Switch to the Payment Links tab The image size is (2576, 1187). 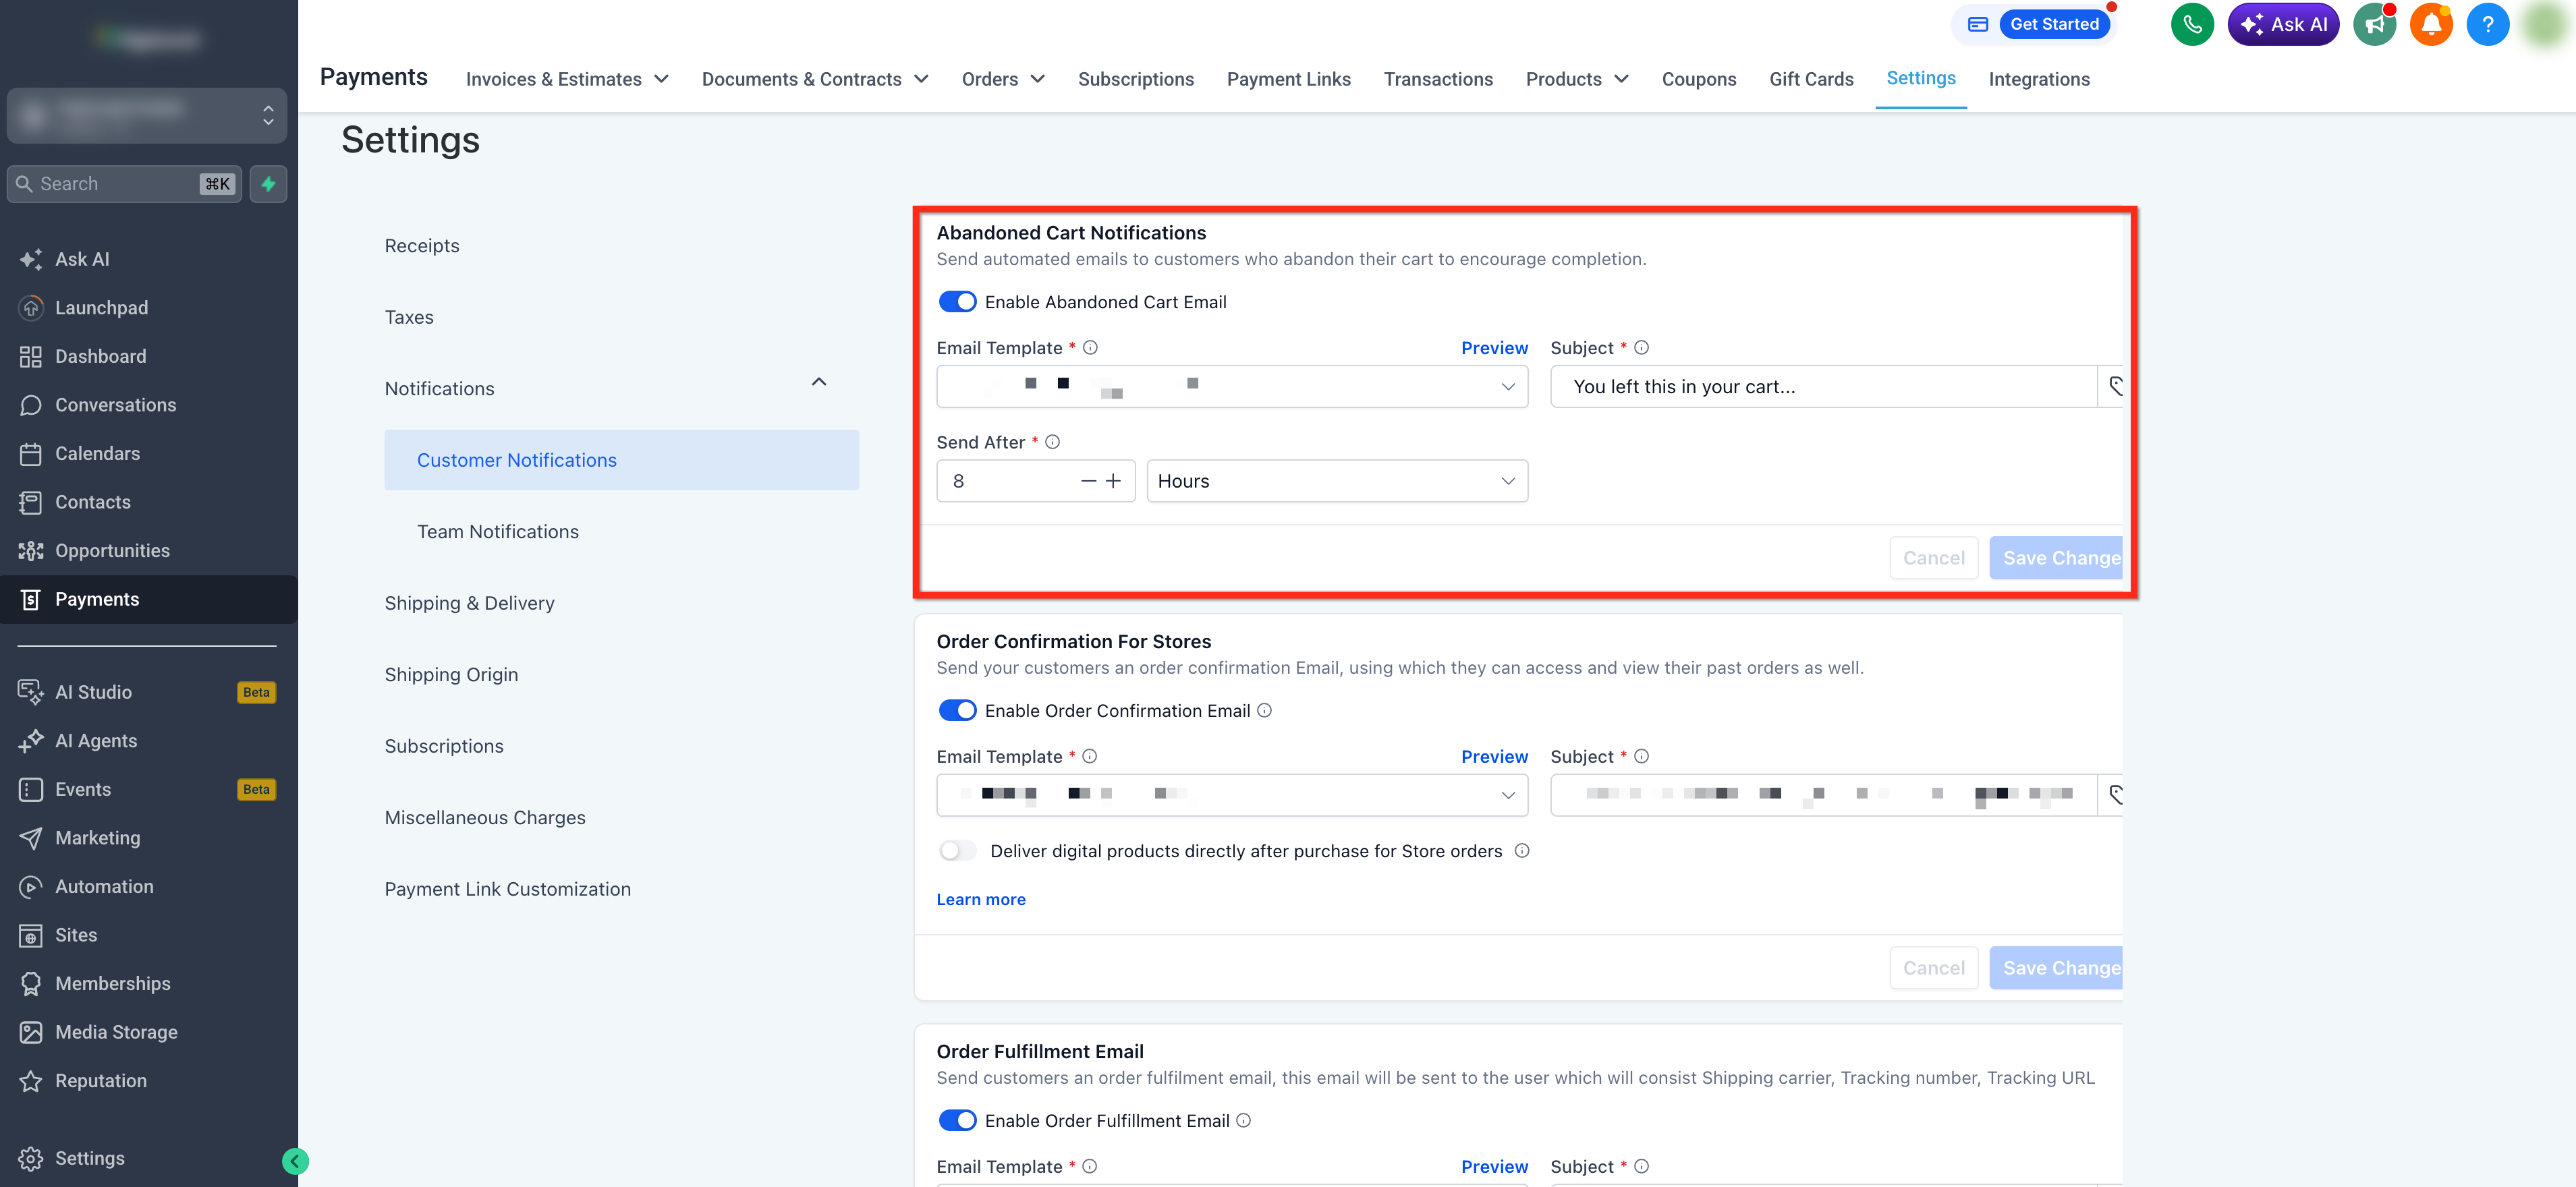(x=1288, y=79)
